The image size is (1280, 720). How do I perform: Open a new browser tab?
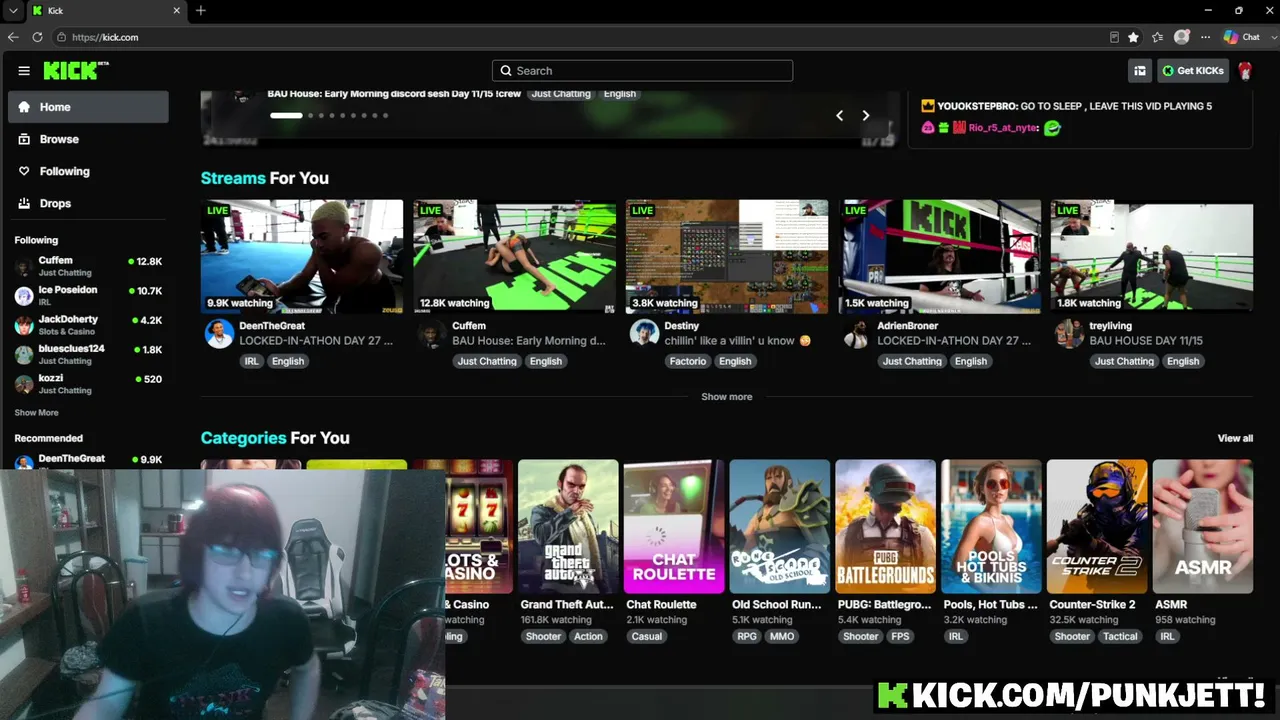(x=201, y=11)
